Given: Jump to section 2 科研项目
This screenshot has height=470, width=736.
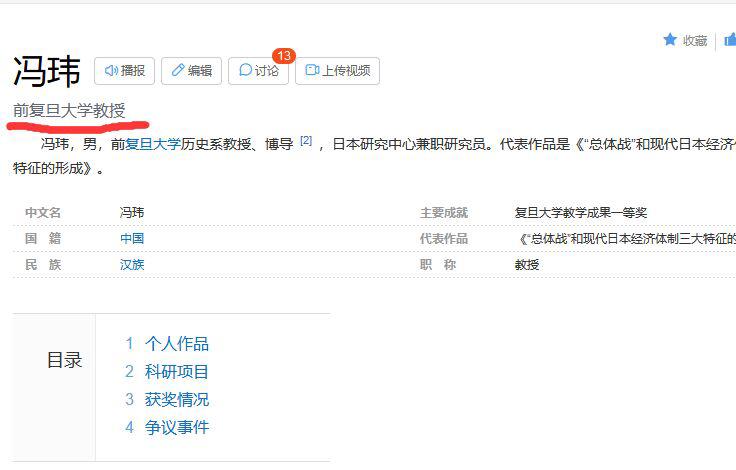Looking at the screenshot, I should [176, 372].
